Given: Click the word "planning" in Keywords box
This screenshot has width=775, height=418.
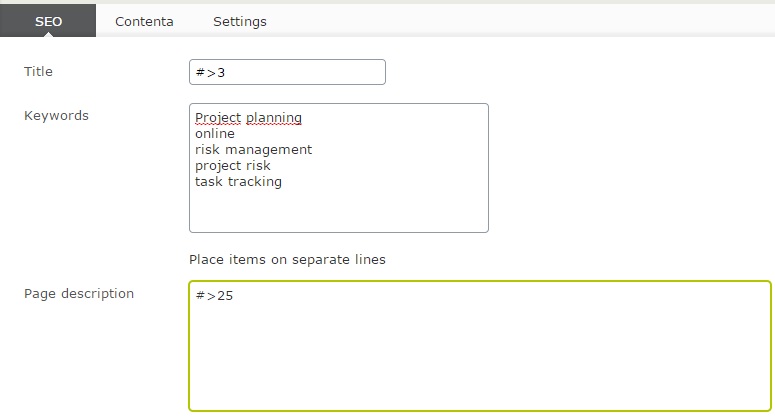Looking at the screenshot, I should tap(273, 118).
